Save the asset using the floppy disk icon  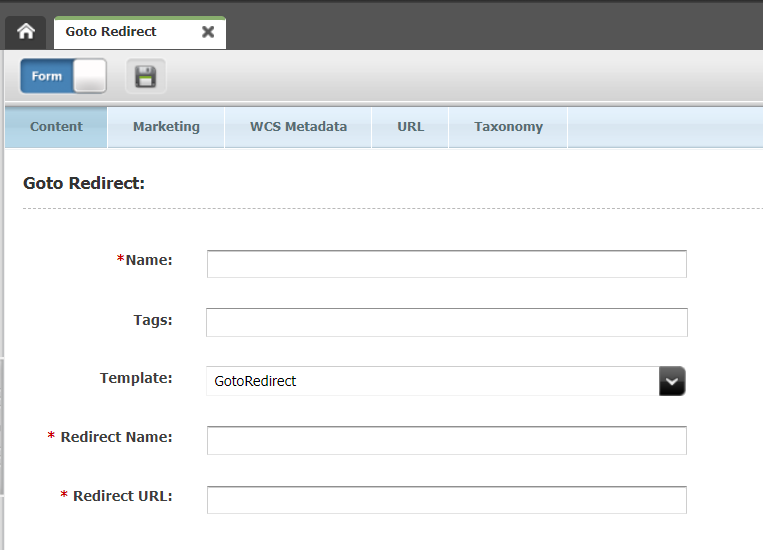146,76
